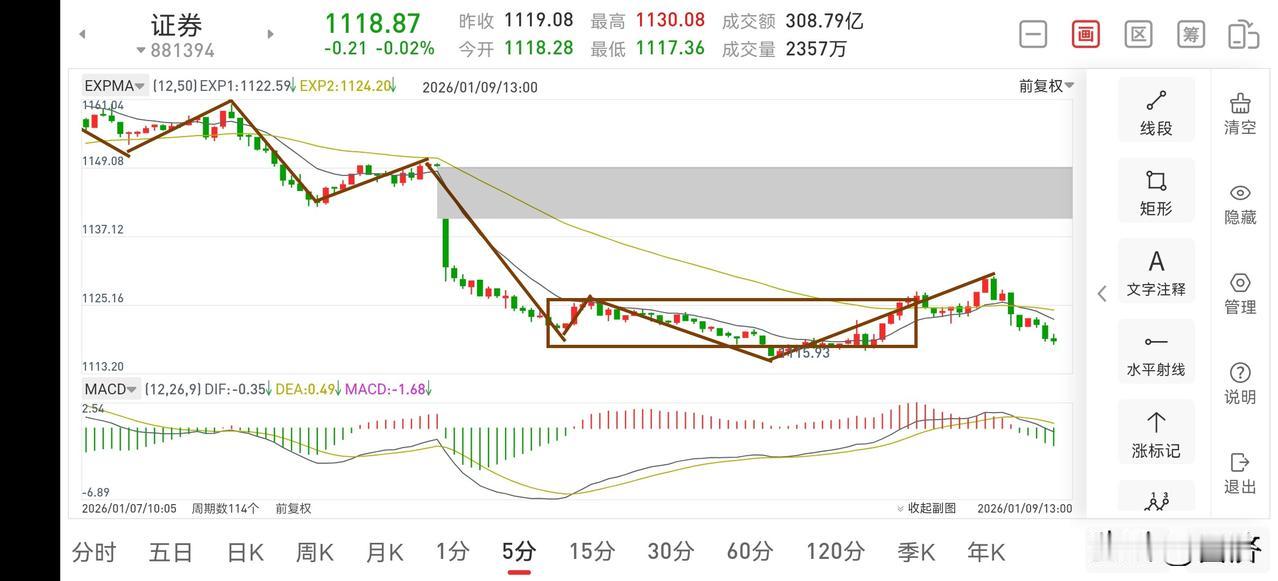Toggle the red 画 drawing mode button
The height and width of the screenshot is (581, 1278).
tap(1085, 34)
